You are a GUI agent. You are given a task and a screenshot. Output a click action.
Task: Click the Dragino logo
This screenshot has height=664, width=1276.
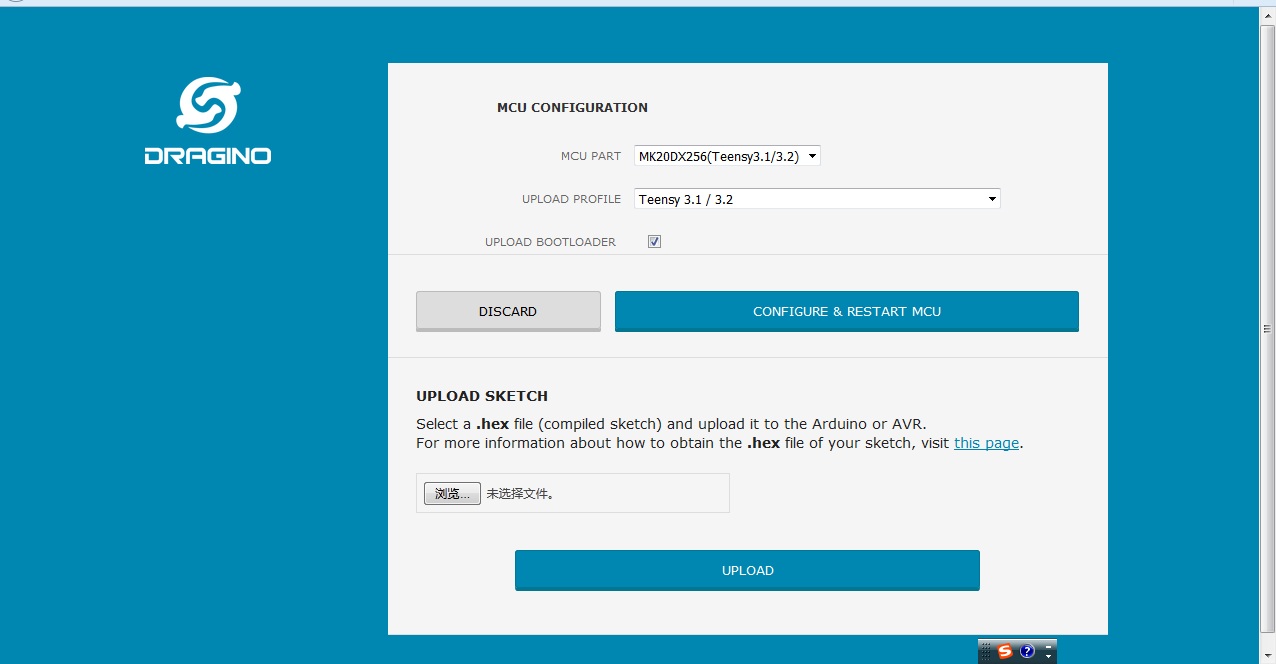click(208, 121)
